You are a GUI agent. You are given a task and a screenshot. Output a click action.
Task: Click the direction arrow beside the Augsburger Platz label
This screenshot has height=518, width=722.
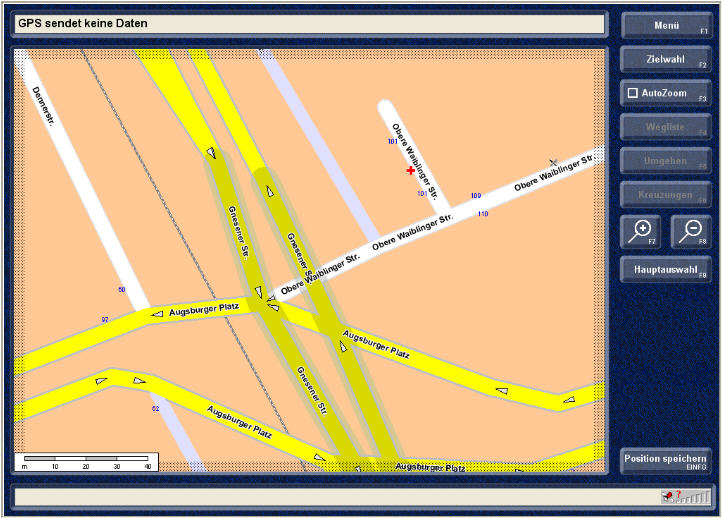coord(156,314)
